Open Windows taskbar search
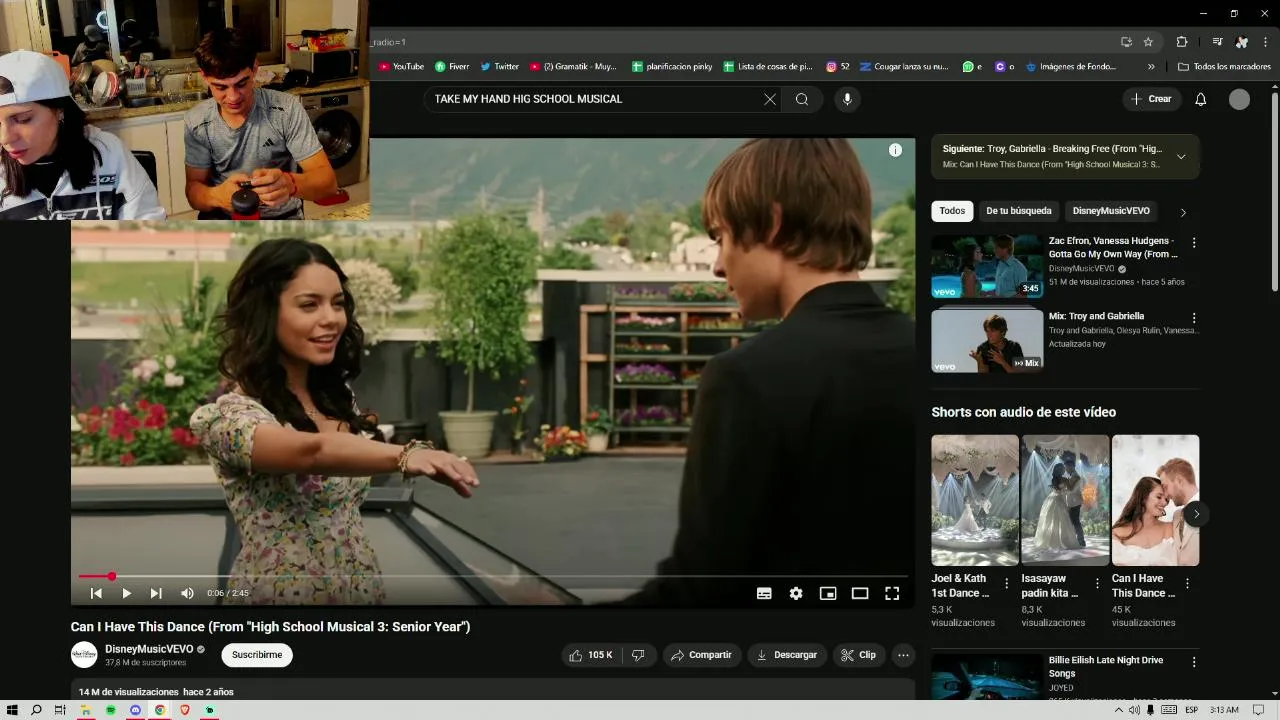 [x=36, y=710]
